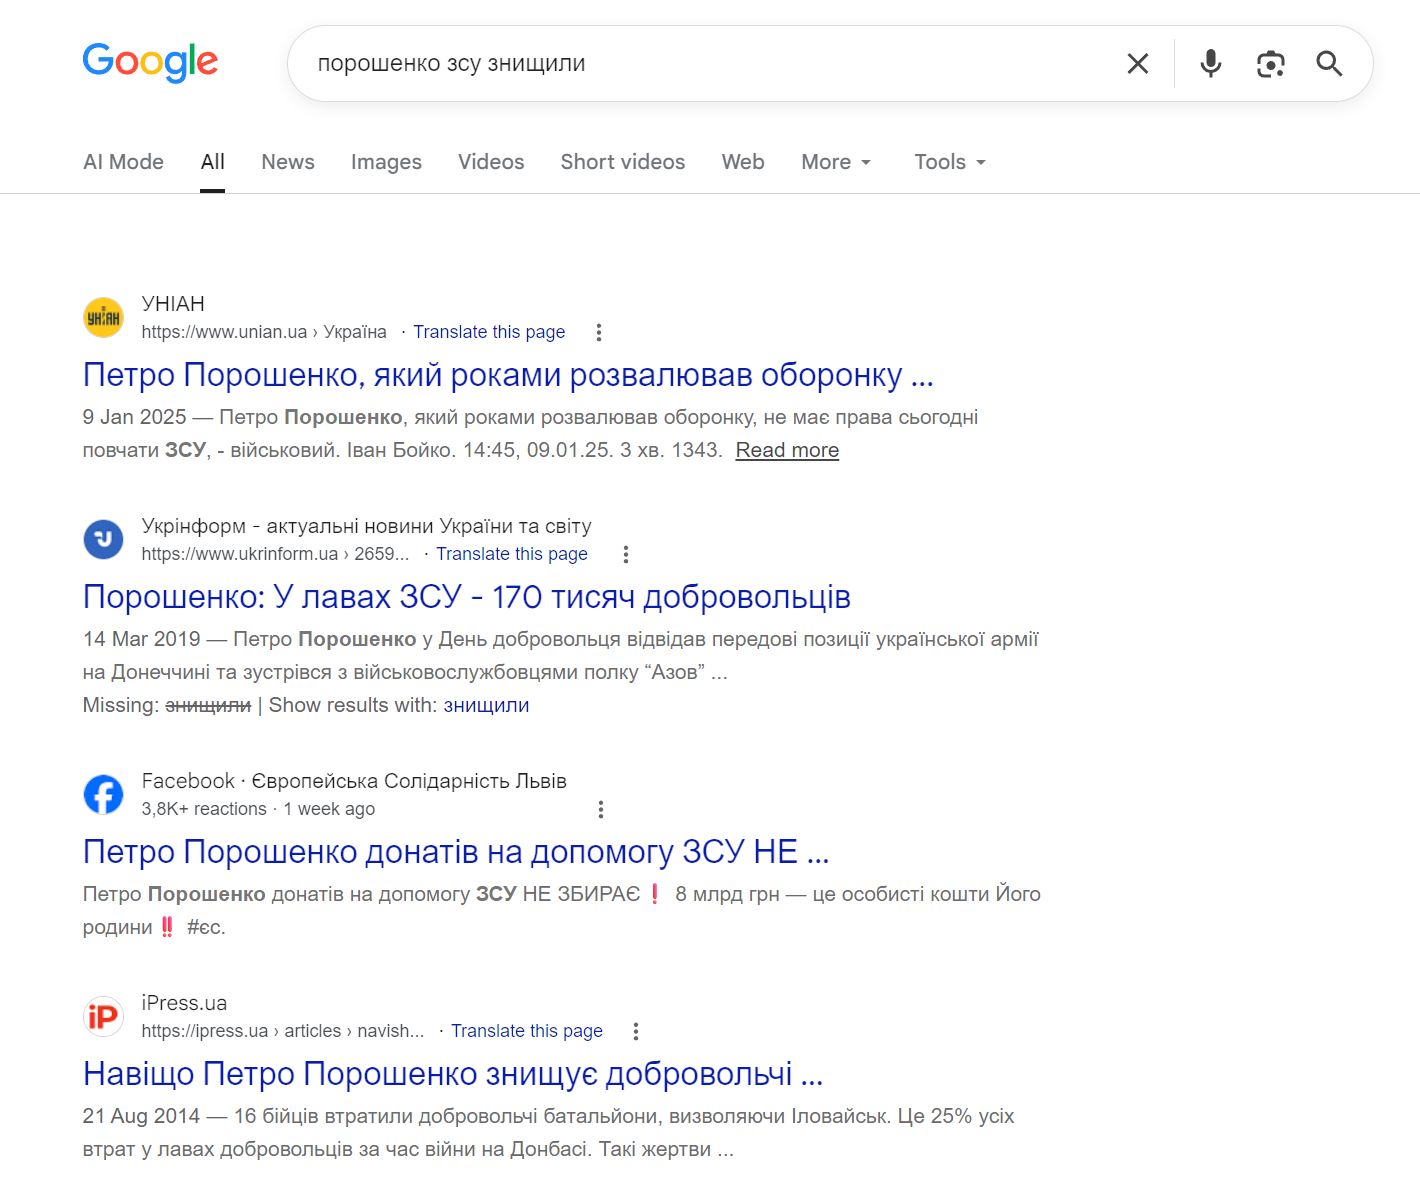Viewport: 1420px width, 1183px height.
Task: Click the УНІАН site favicon
Action: click(x=103, y=318)
